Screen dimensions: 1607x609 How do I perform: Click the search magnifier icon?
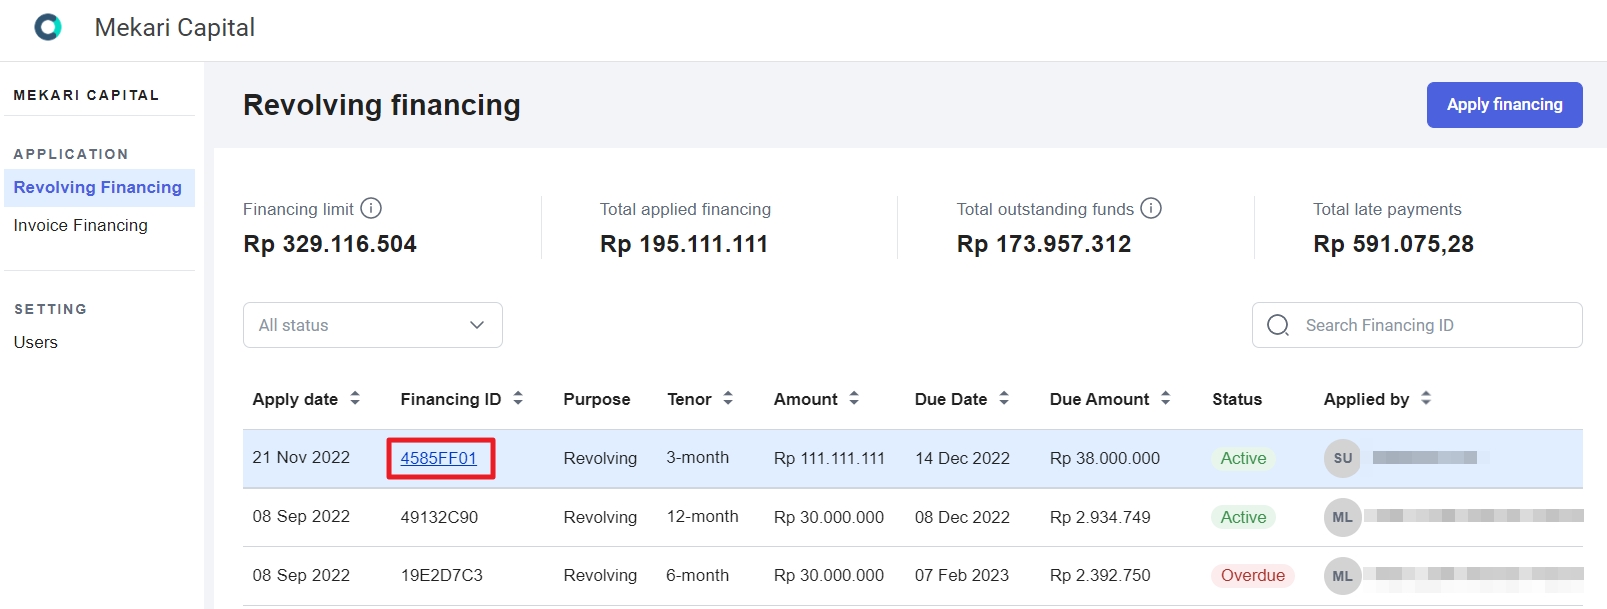pos(1278,325)
